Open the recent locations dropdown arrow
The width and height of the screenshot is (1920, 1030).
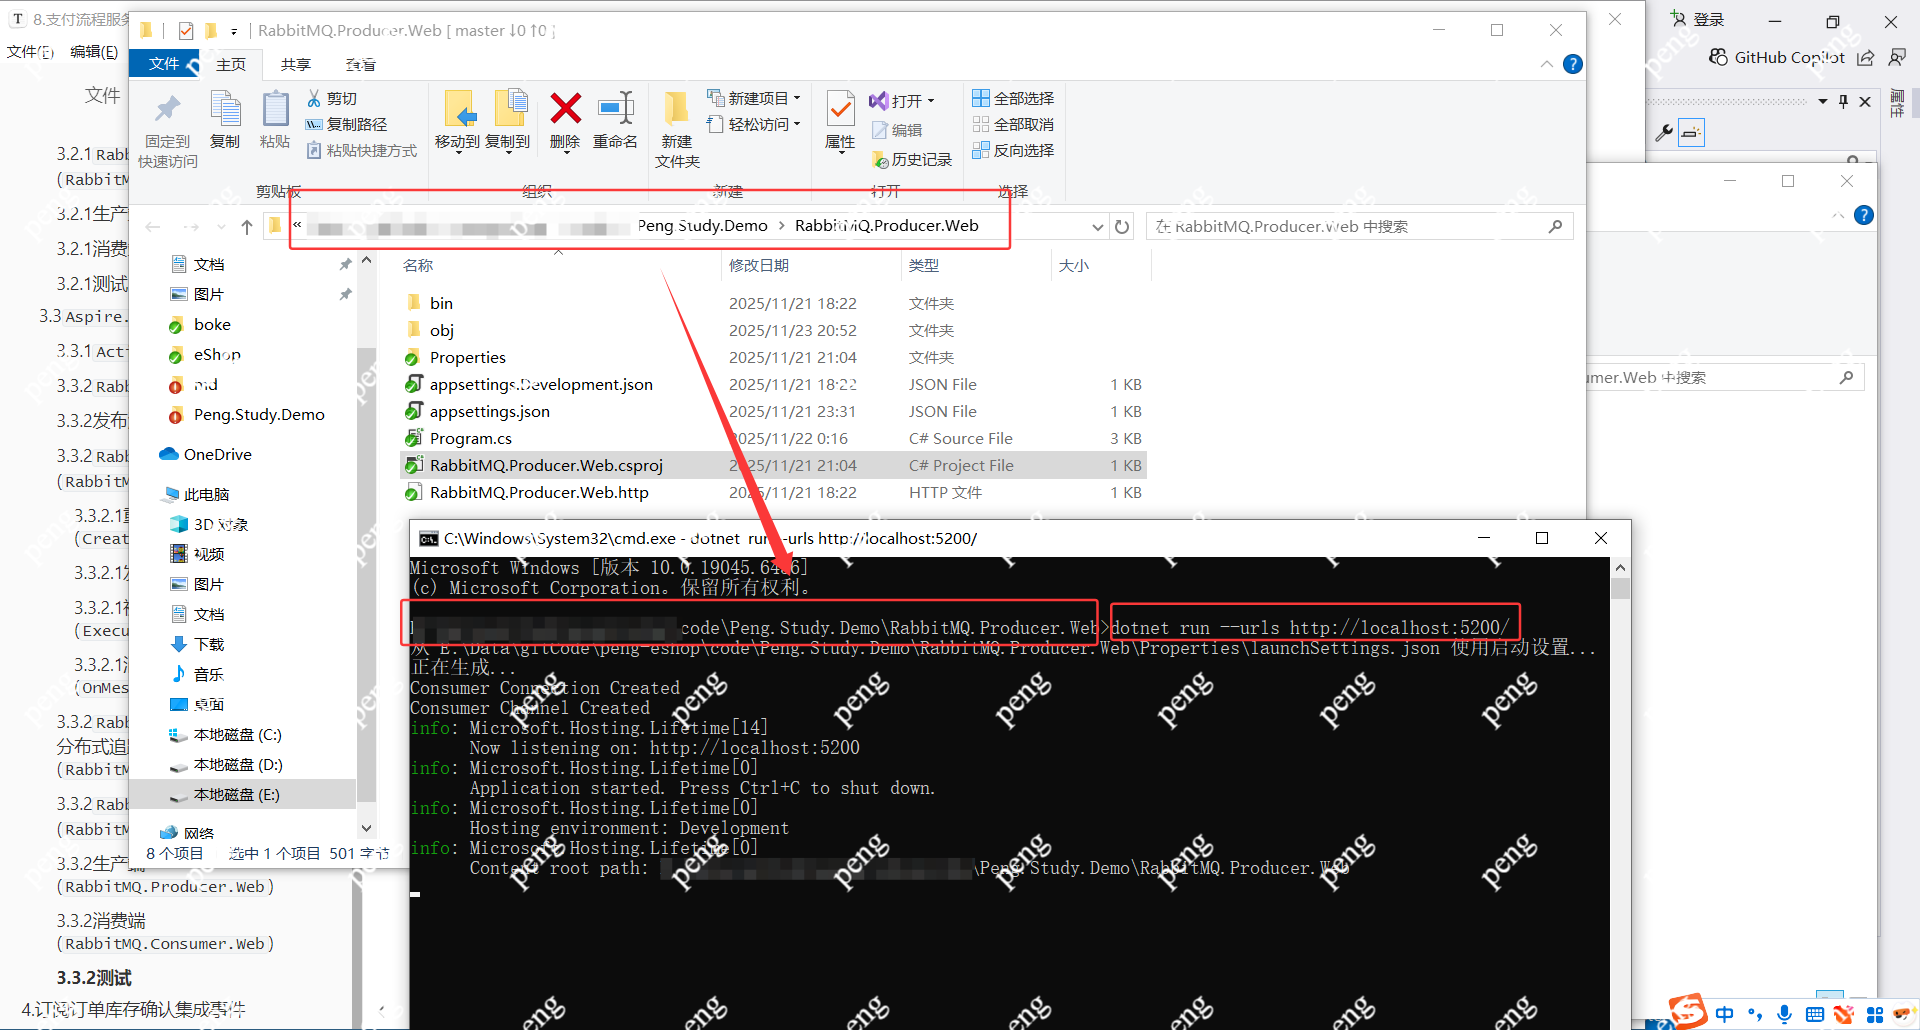click(222, 227)
